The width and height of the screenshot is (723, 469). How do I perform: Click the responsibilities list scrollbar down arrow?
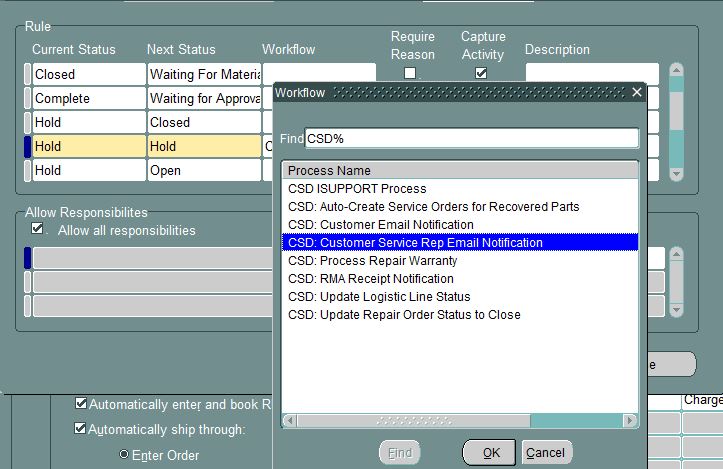point(676,309)
